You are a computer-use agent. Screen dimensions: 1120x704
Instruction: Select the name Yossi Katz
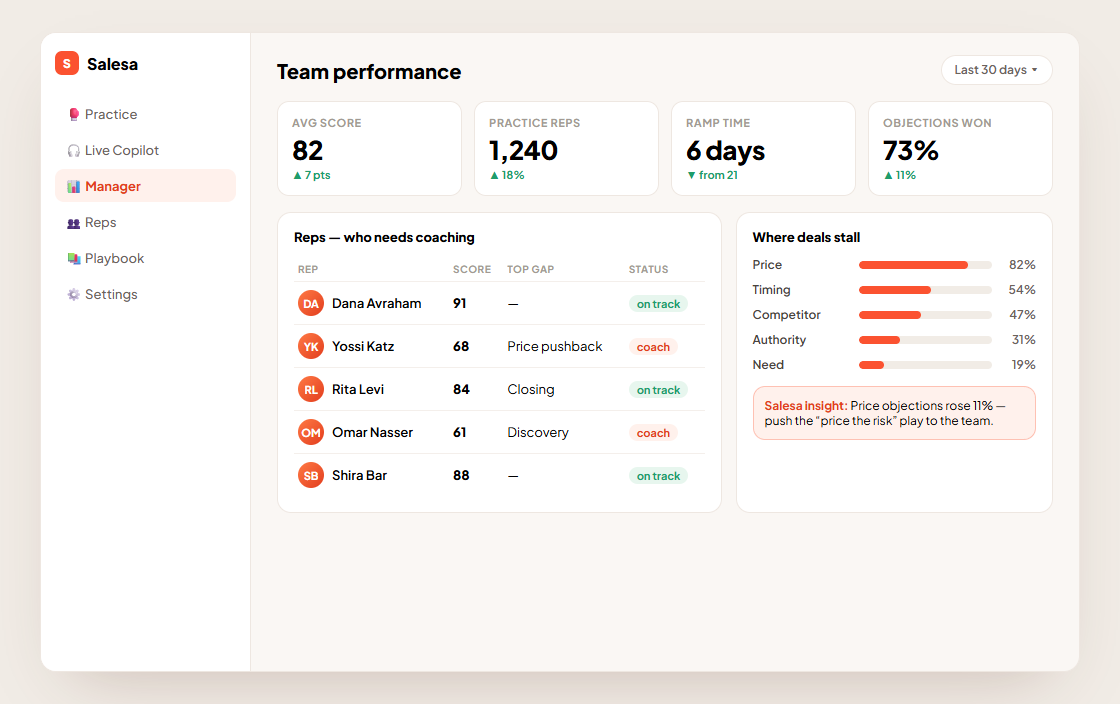tap(363, 346)
